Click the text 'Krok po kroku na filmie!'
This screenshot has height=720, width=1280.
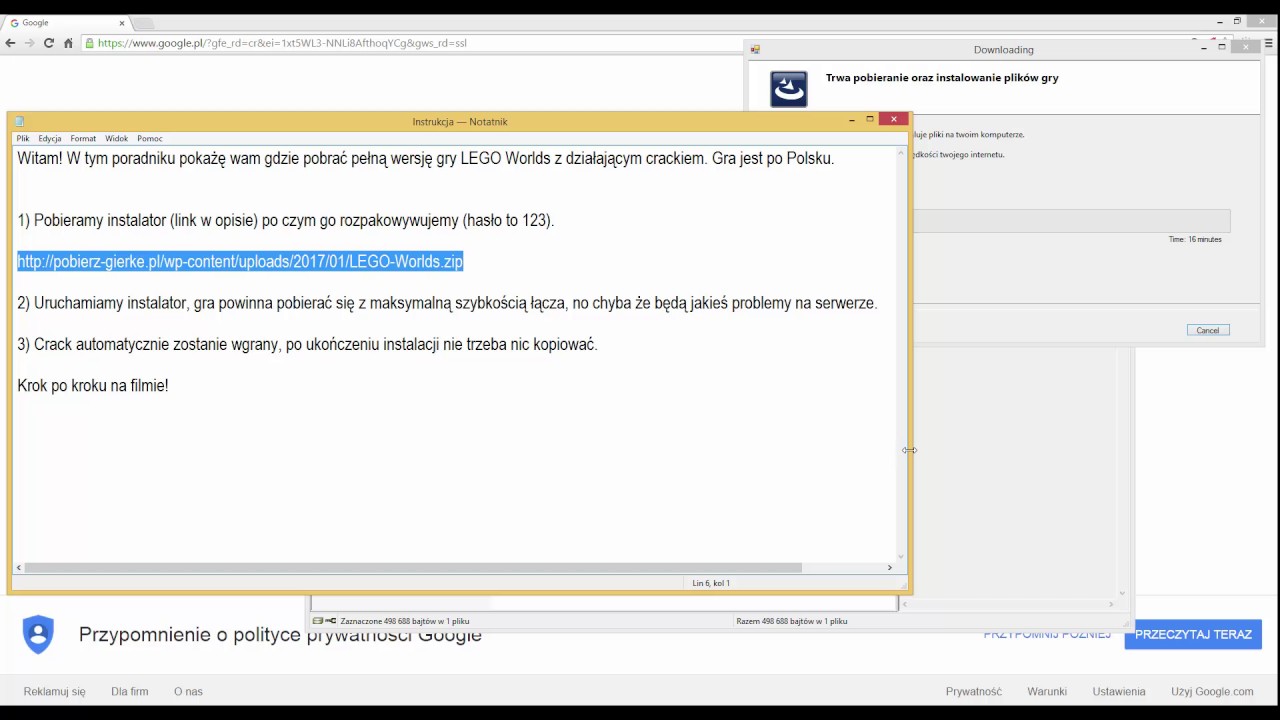click(93, 385)
